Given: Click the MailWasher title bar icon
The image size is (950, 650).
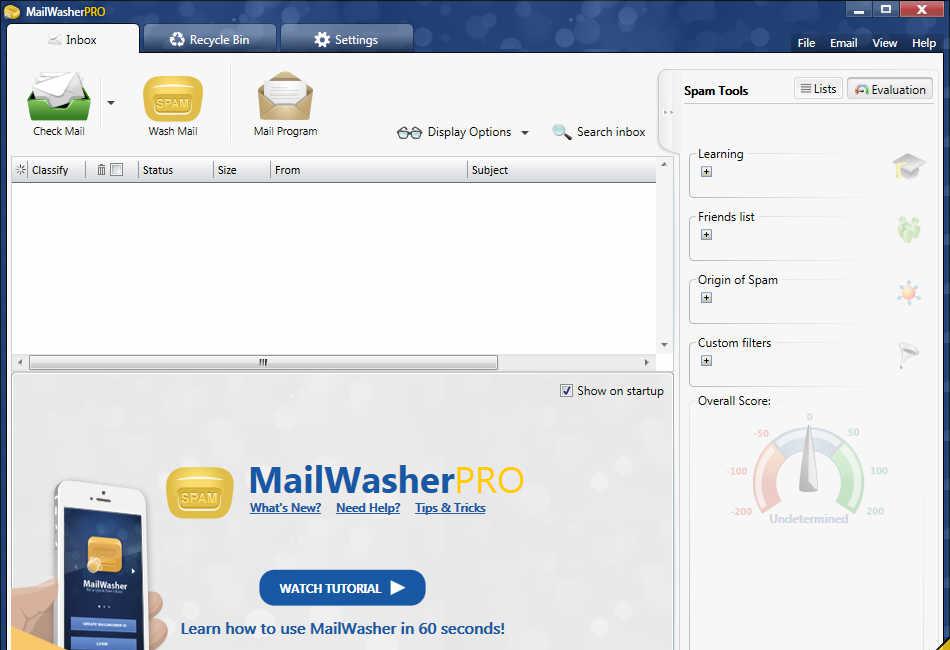Looking at the screenshot, I should [x=12, y=12].
